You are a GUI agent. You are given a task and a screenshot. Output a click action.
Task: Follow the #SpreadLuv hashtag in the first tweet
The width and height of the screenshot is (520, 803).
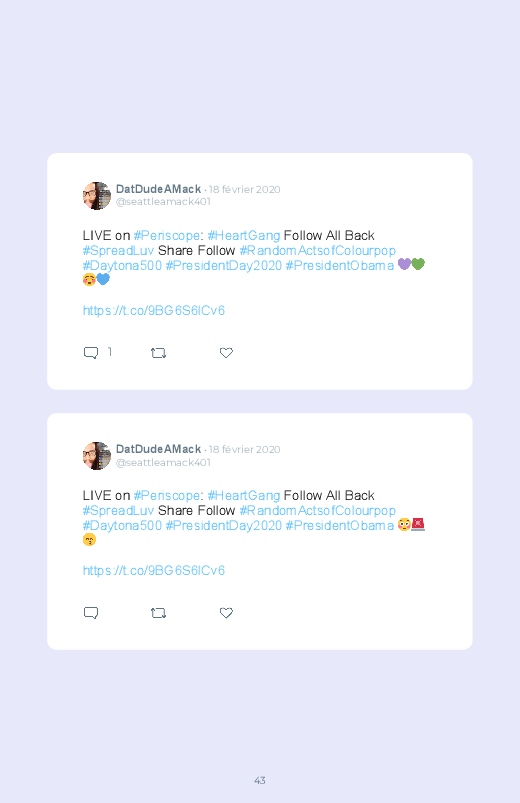tap(118, 250)
